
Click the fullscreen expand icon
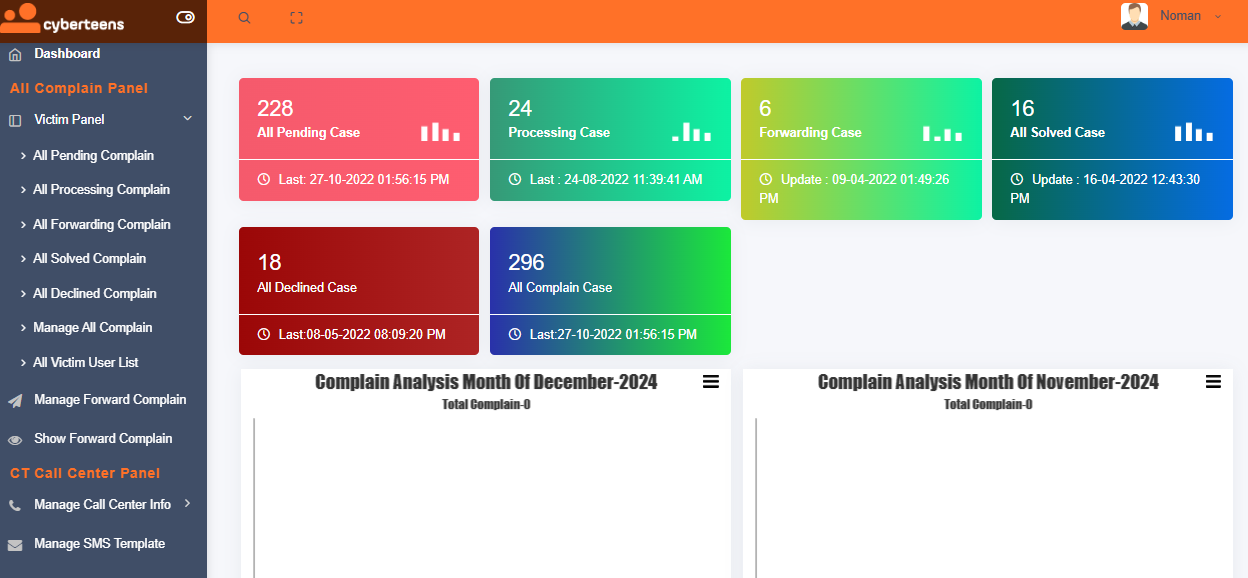tap(296, 18)
